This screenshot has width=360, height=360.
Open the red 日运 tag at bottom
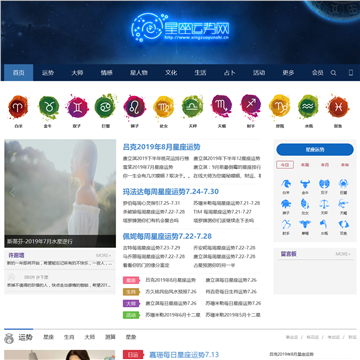pyautogui.click(x=133, y=355)
